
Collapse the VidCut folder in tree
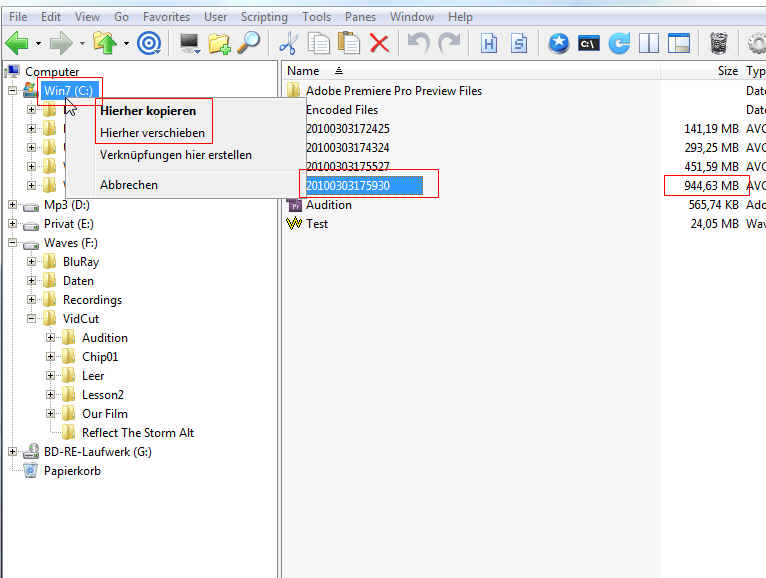coord(32,319)
